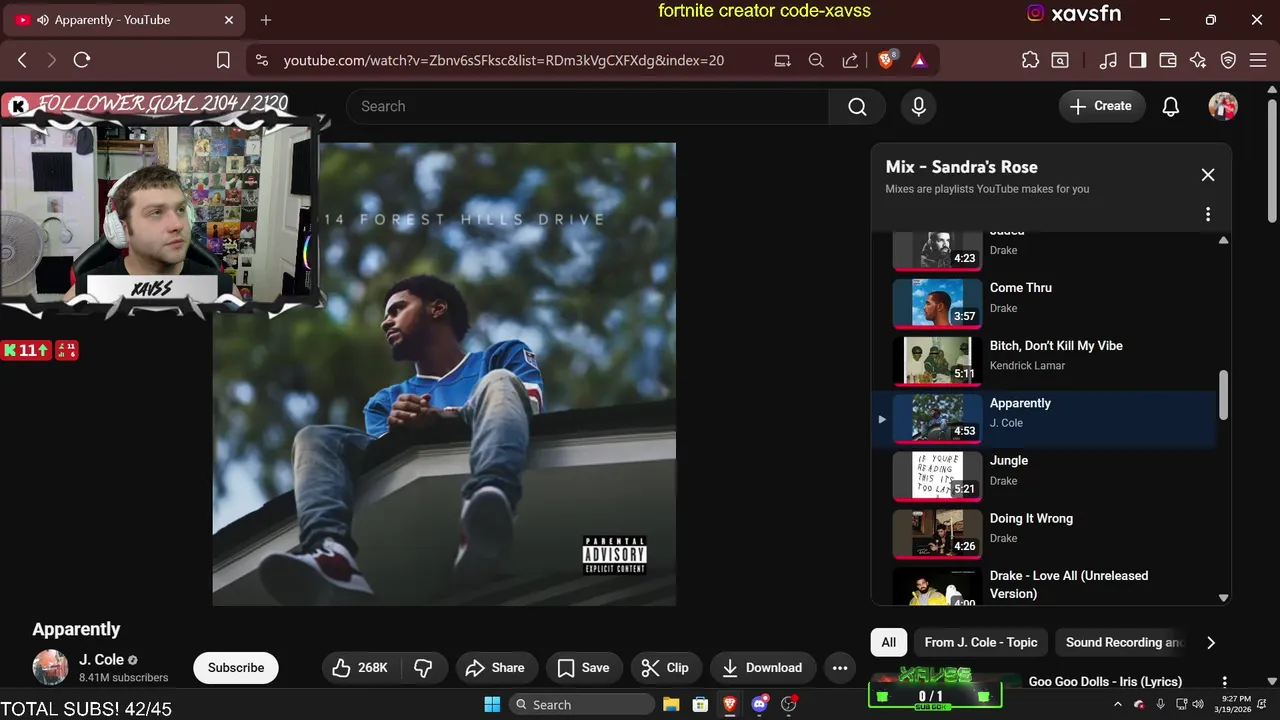Open the browser hamburger menu
Viewport: 1280px width, 720px height.
tap(1258, 60)
